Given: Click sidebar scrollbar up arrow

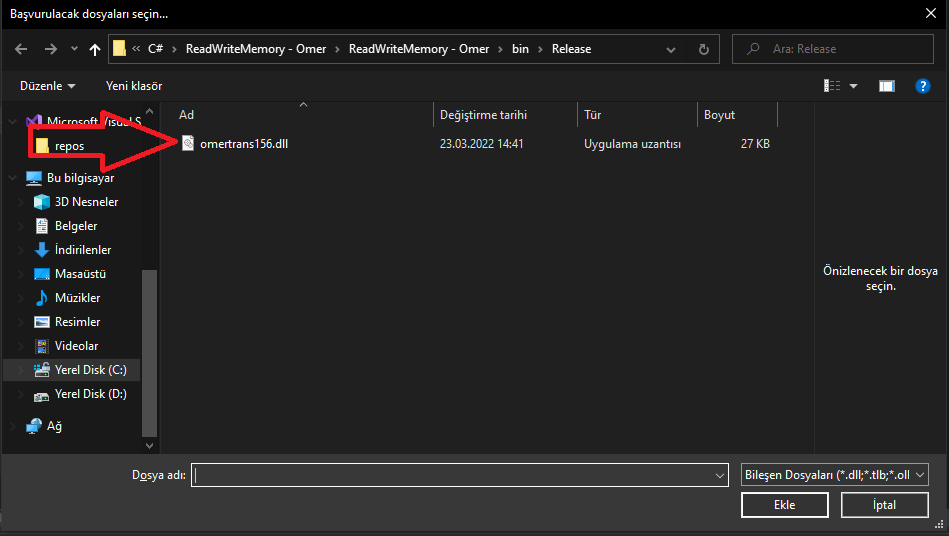Looking at the screenshot, I should 149,111.
